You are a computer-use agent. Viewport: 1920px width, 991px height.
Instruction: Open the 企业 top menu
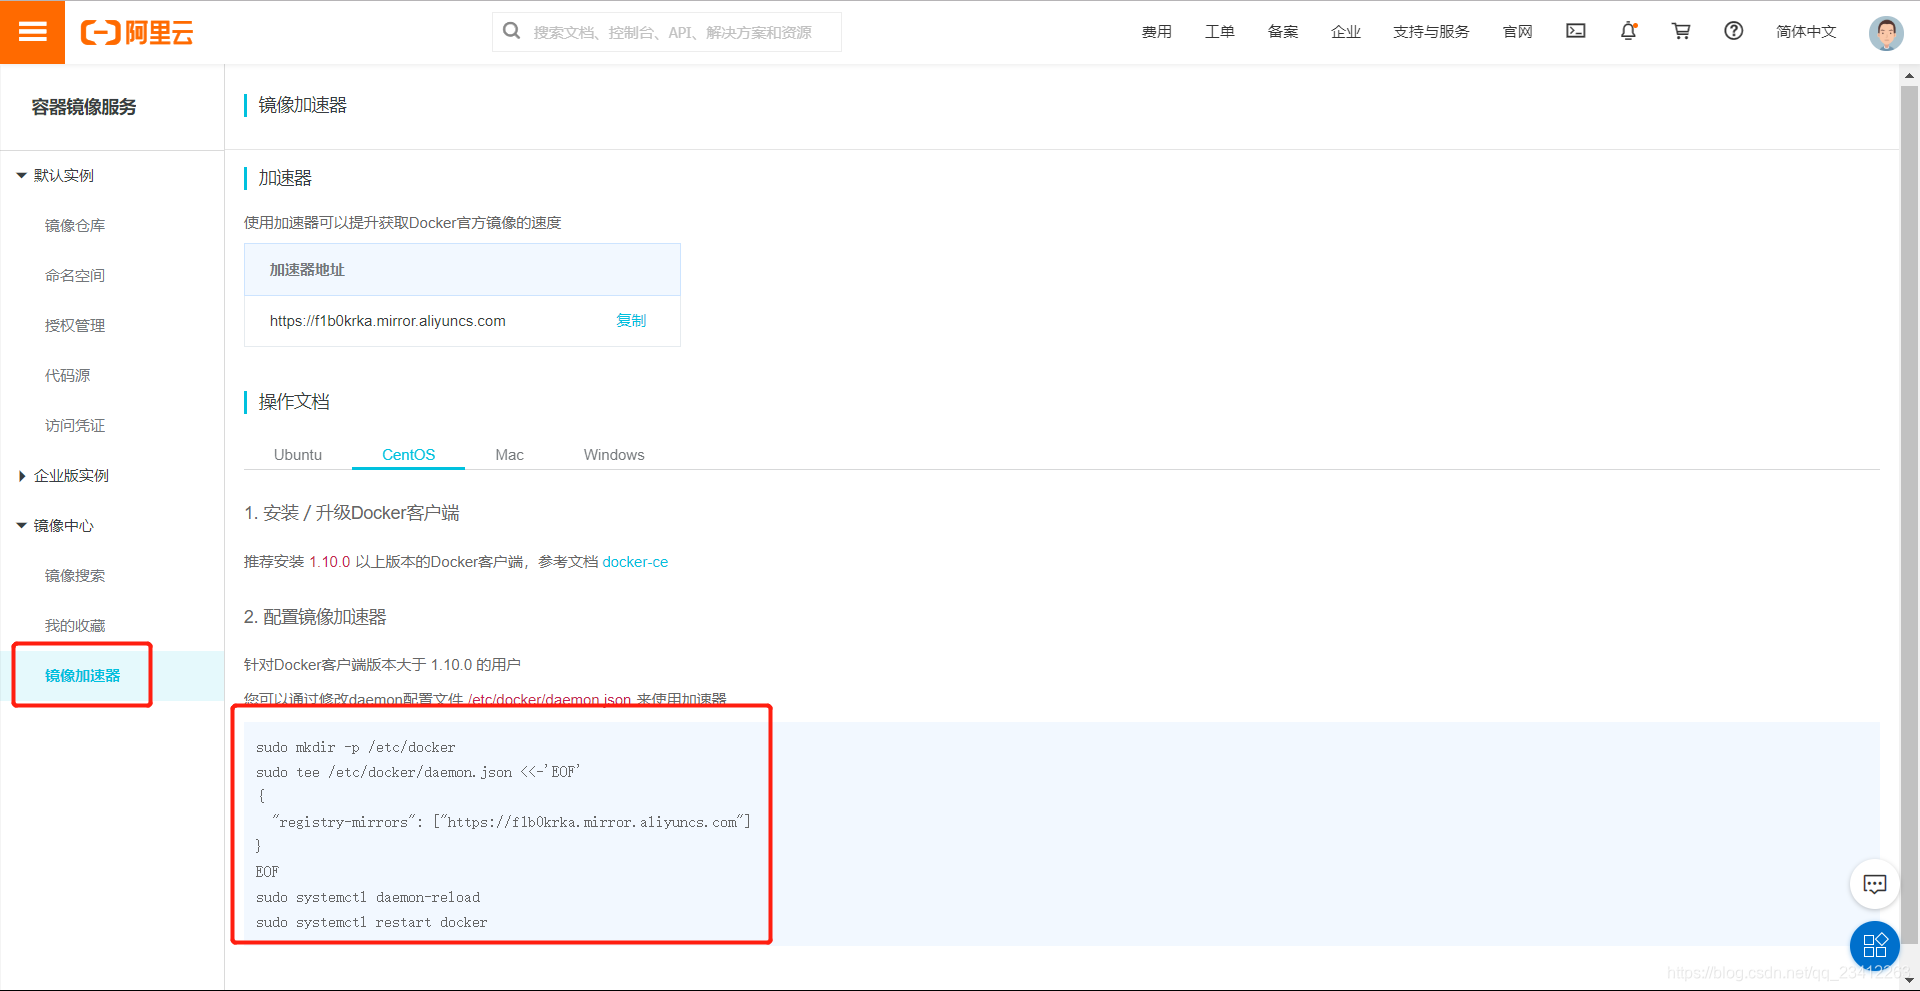[x=1346, y=32]
